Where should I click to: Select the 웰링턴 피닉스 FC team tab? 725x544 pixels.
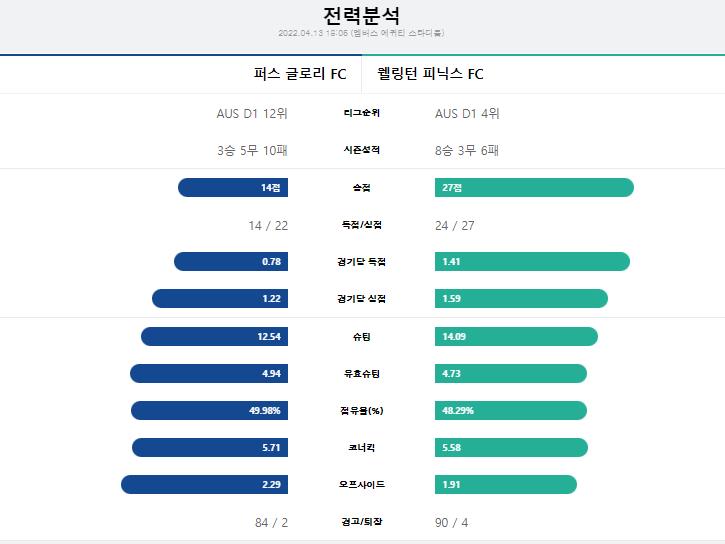(543, 74)
